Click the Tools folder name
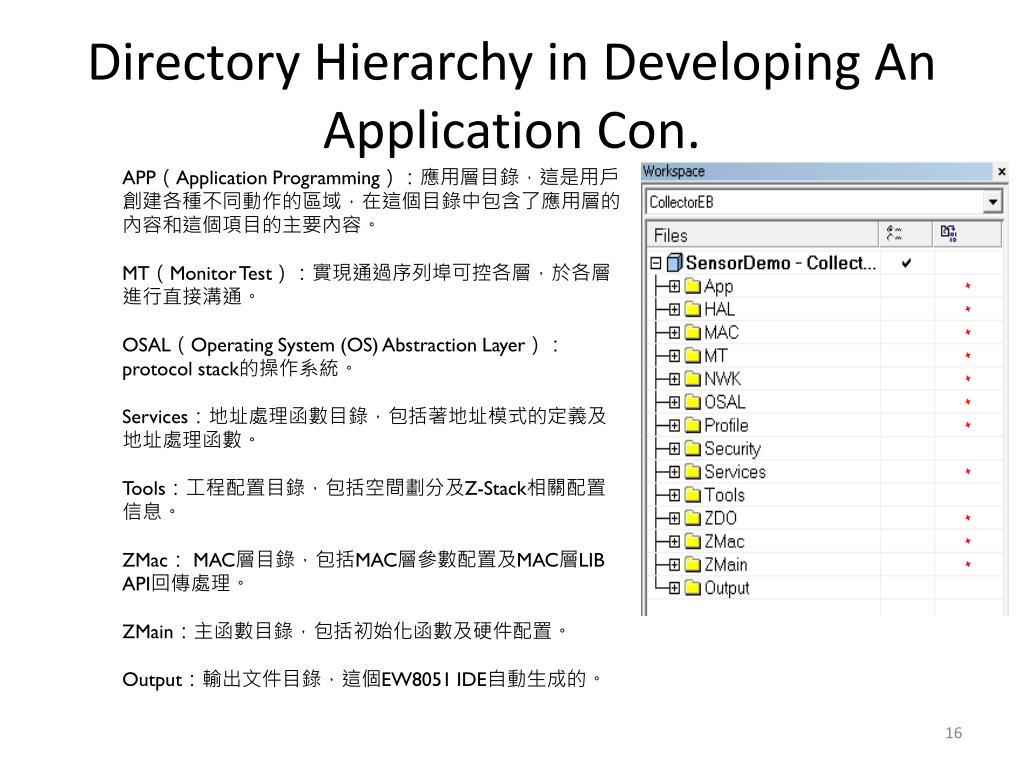The image size is (1024, 768). pyautogui.click(x=724, y=495)
